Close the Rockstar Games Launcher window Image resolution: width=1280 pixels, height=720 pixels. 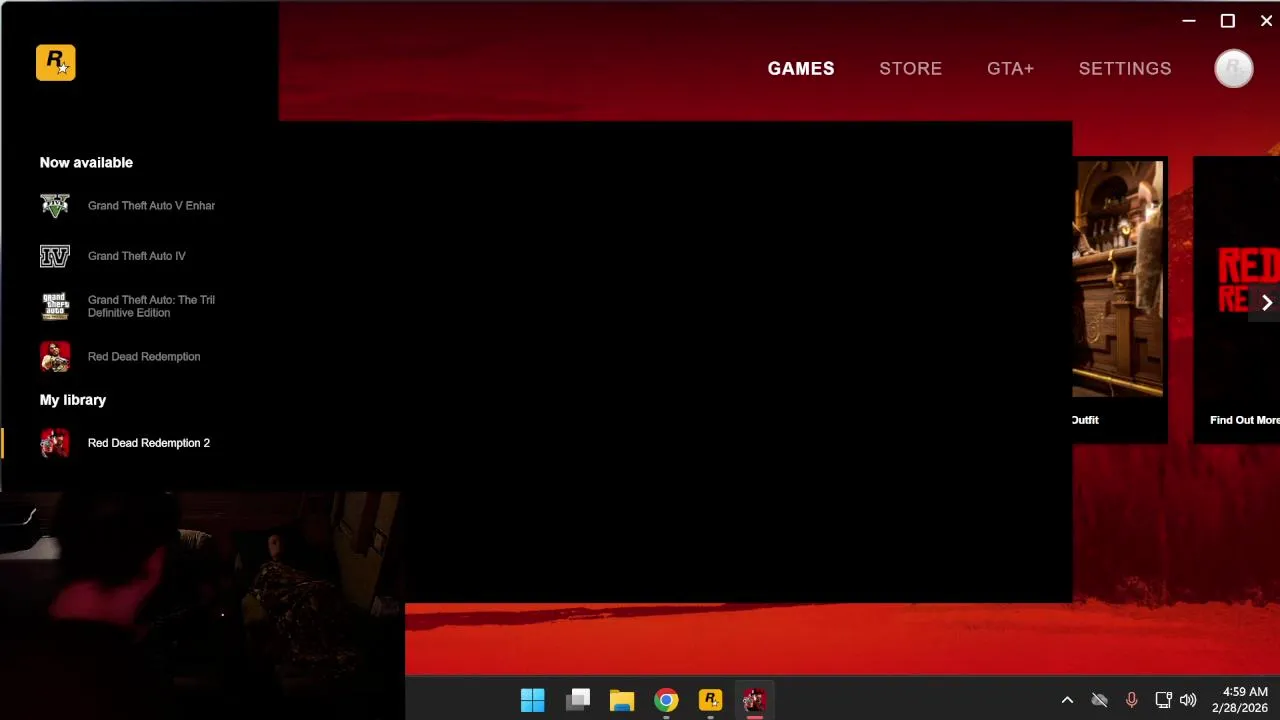(1266, 21)
